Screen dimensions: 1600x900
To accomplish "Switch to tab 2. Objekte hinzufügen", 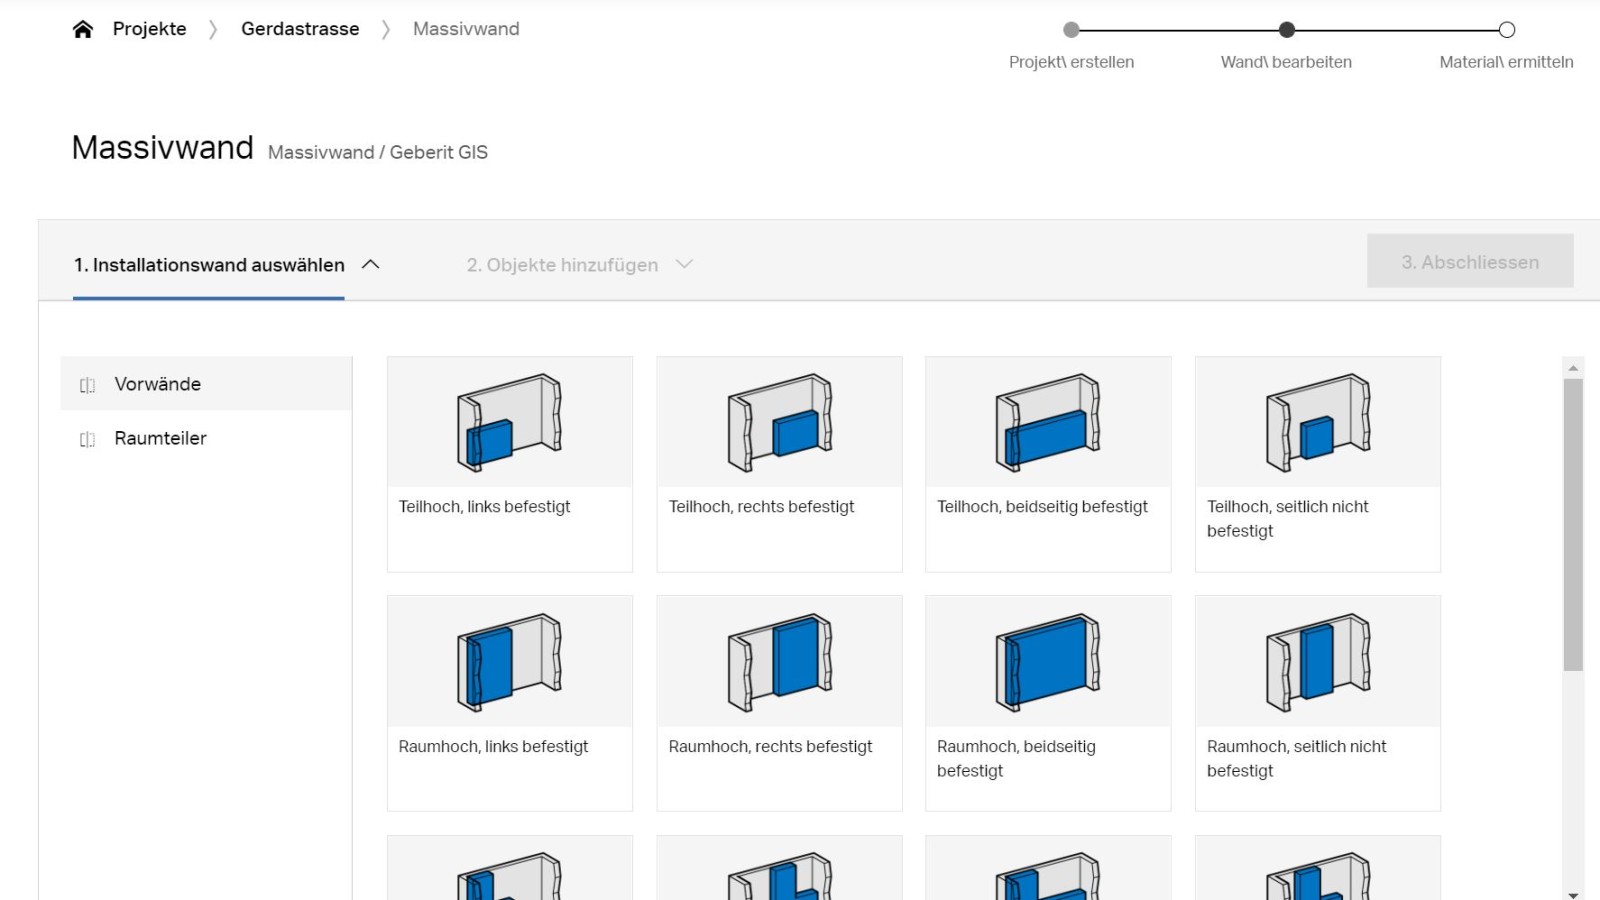I will tap(561, 264).
